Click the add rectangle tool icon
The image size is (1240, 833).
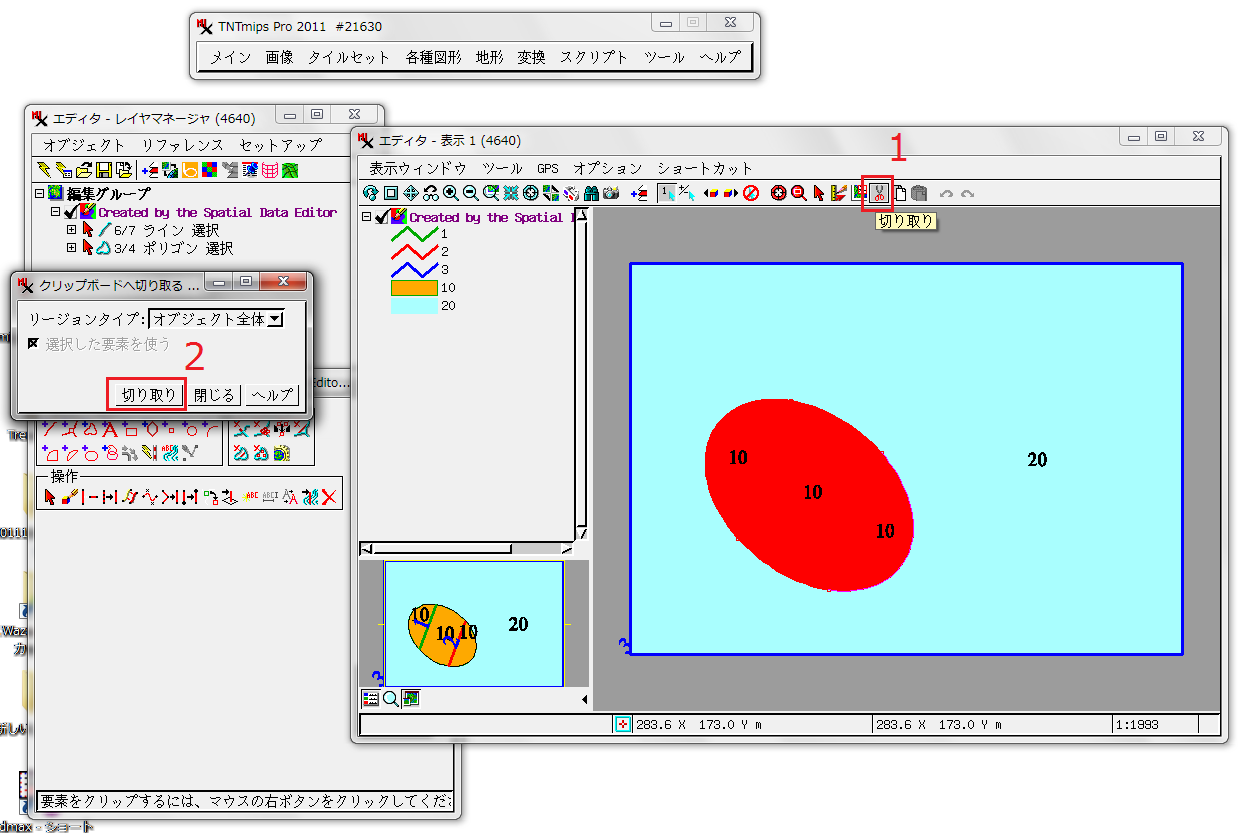131,430
